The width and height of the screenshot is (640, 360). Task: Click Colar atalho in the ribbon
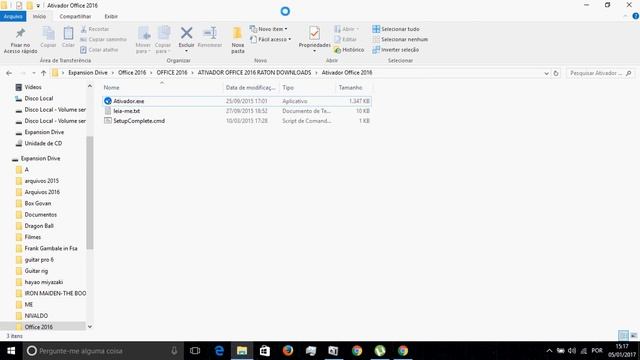(99, 49)
